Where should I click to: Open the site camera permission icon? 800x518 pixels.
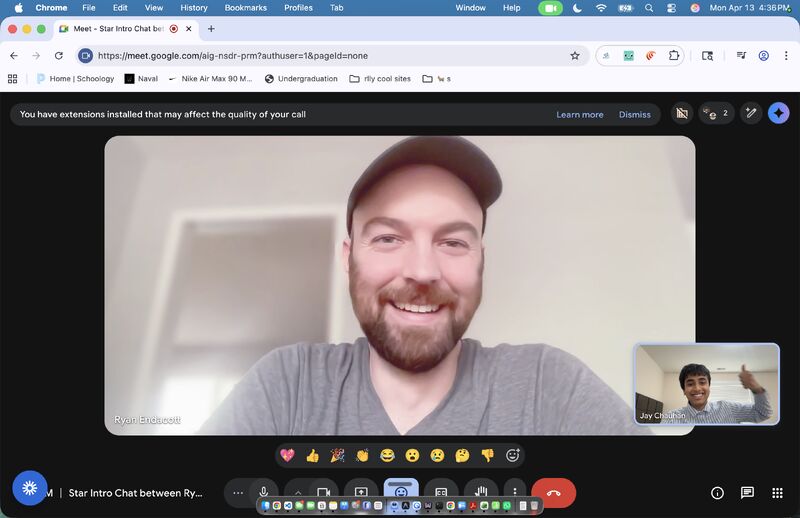[85, 56]
